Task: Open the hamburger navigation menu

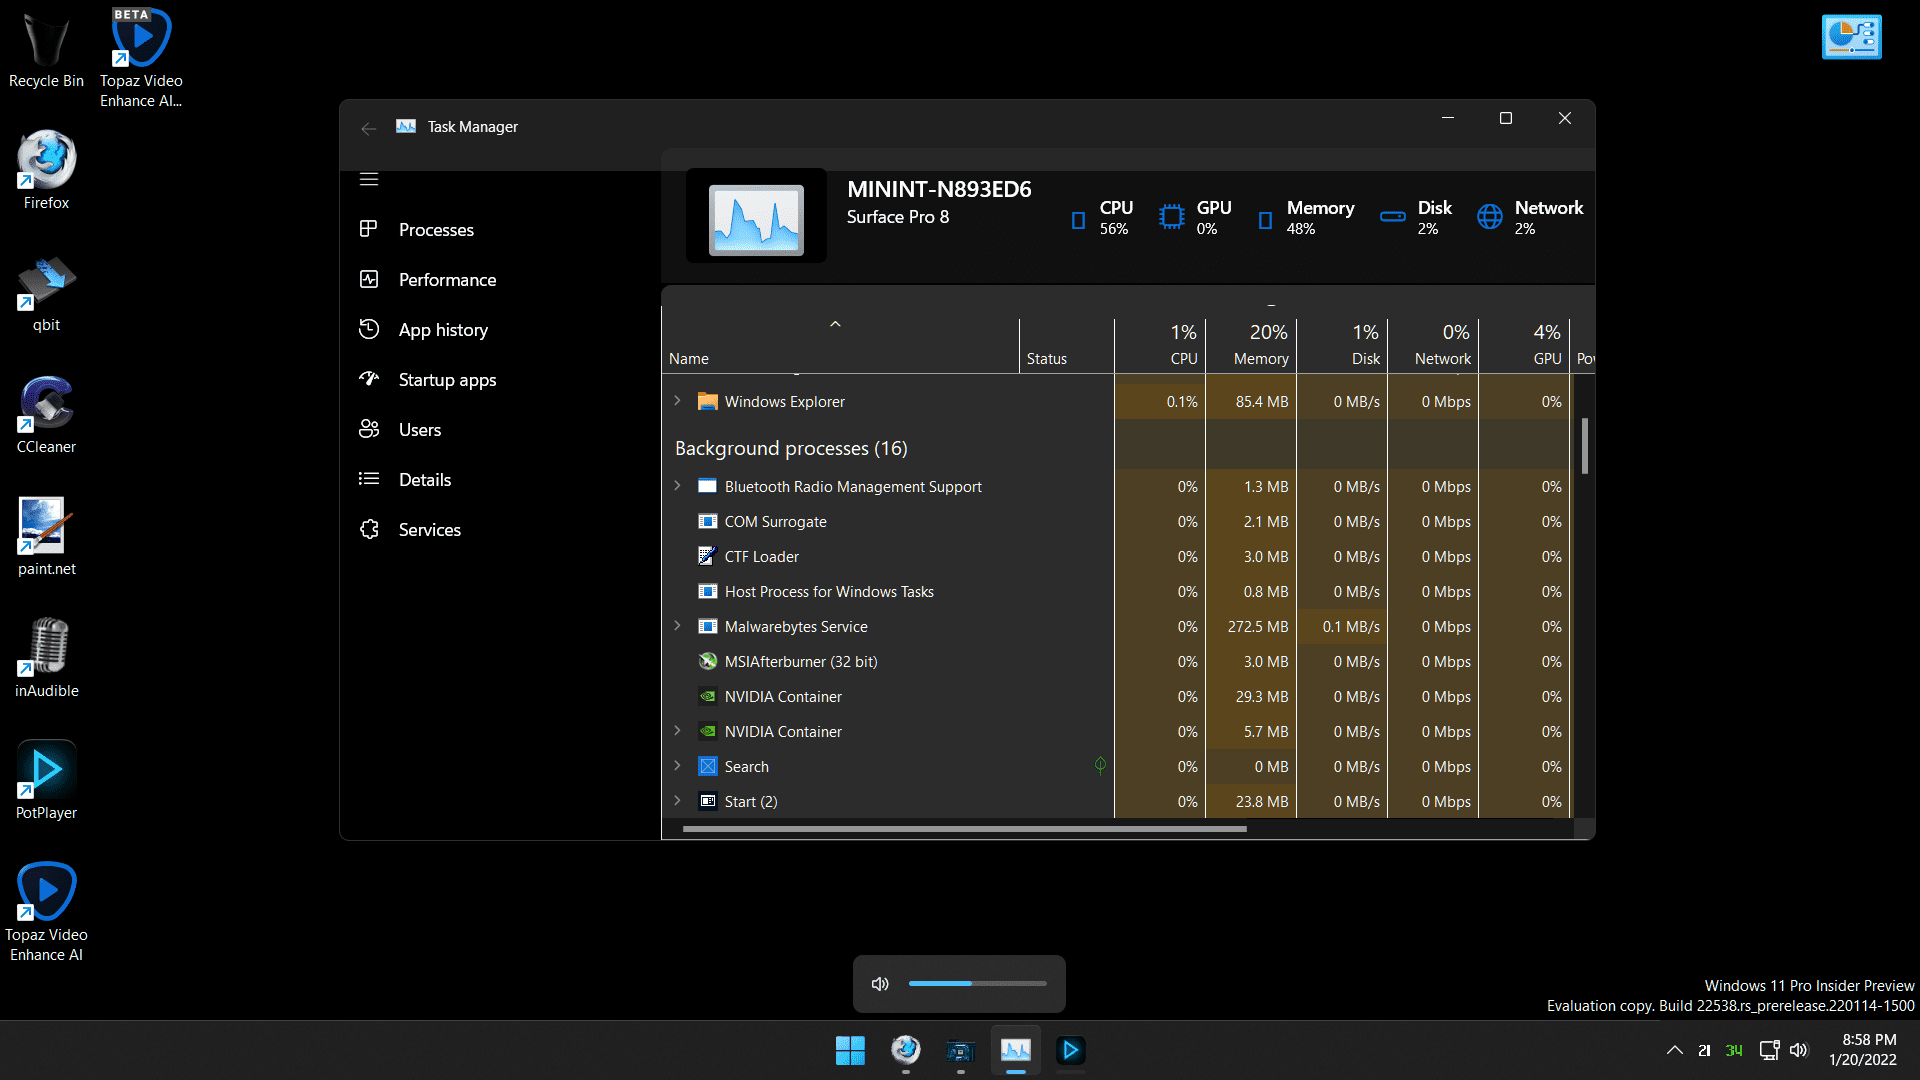Action: pyautogui.click(x=369, y=179)
